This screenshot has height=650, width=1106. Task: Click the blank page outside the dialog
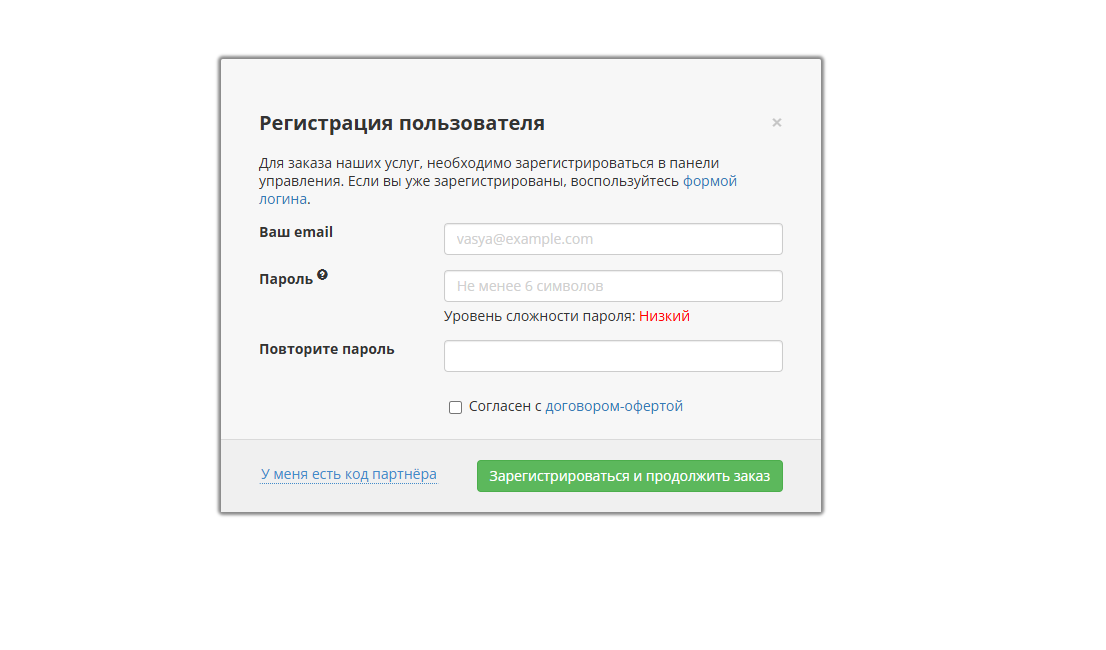[x=960, y=300]
